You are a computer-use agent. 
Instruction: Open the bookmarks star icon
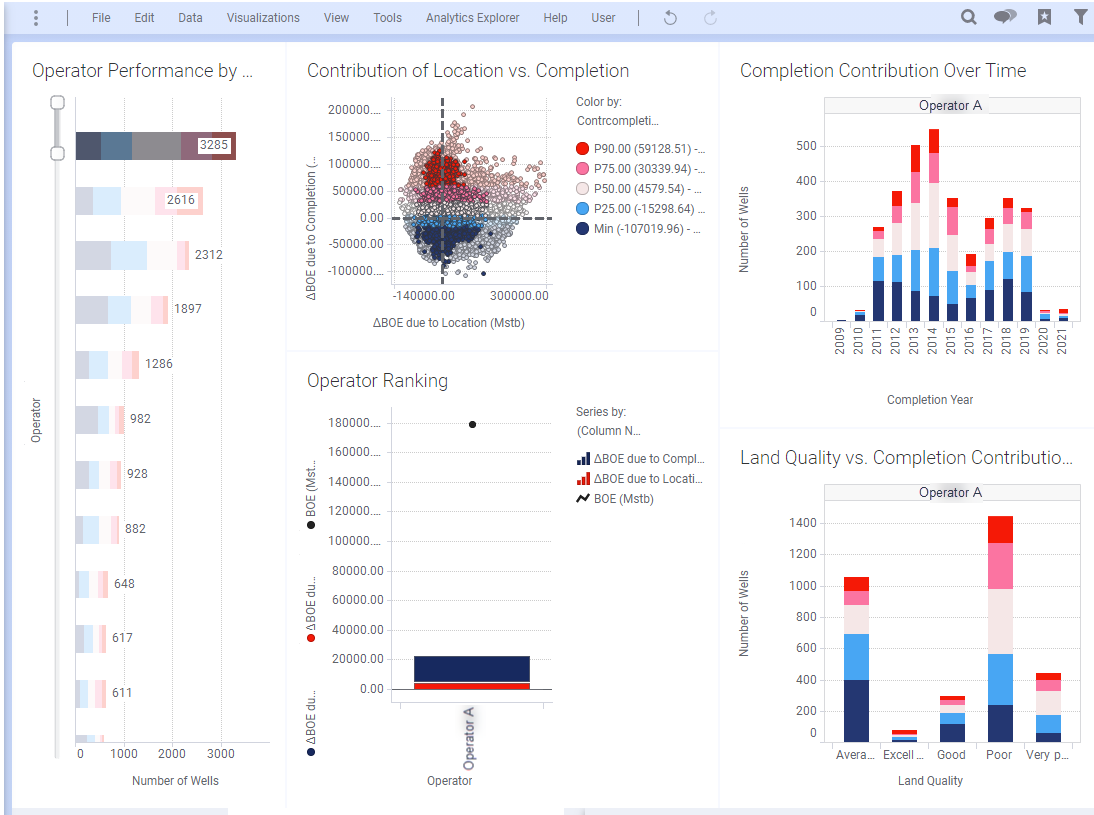(x=1044, y=17)
